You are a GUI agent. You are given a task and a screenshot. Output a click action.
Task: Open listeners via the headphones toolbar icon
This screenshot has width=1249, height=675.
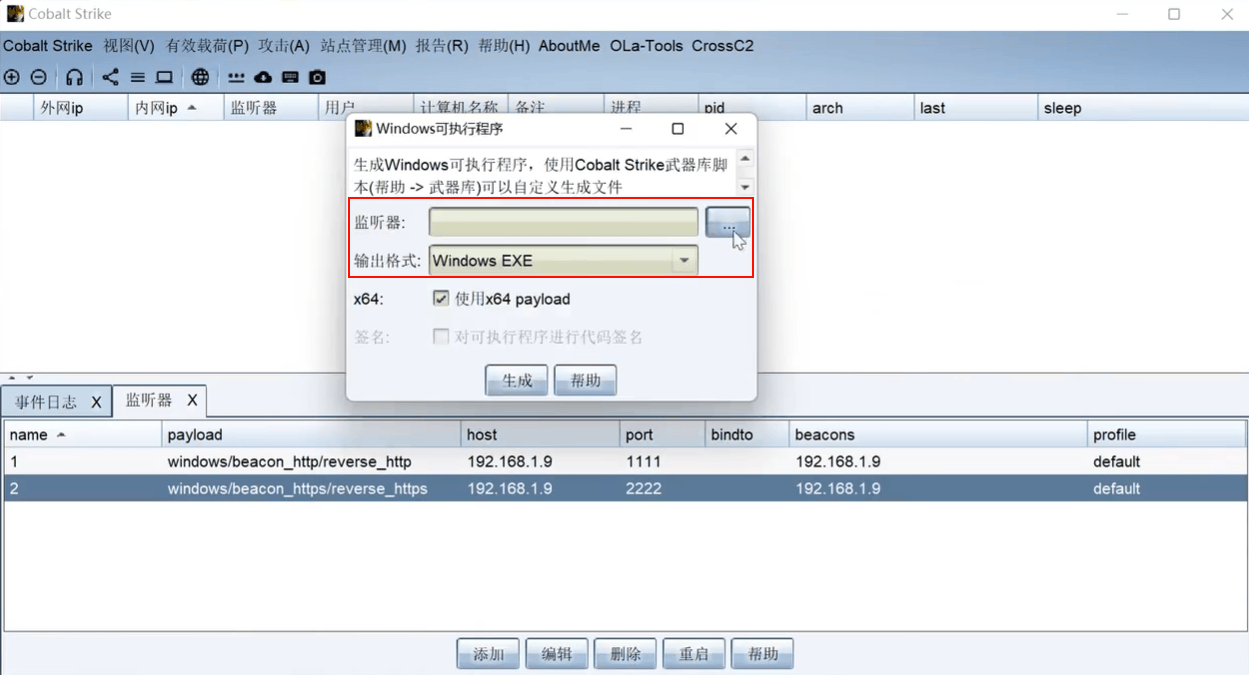(74, 77)
